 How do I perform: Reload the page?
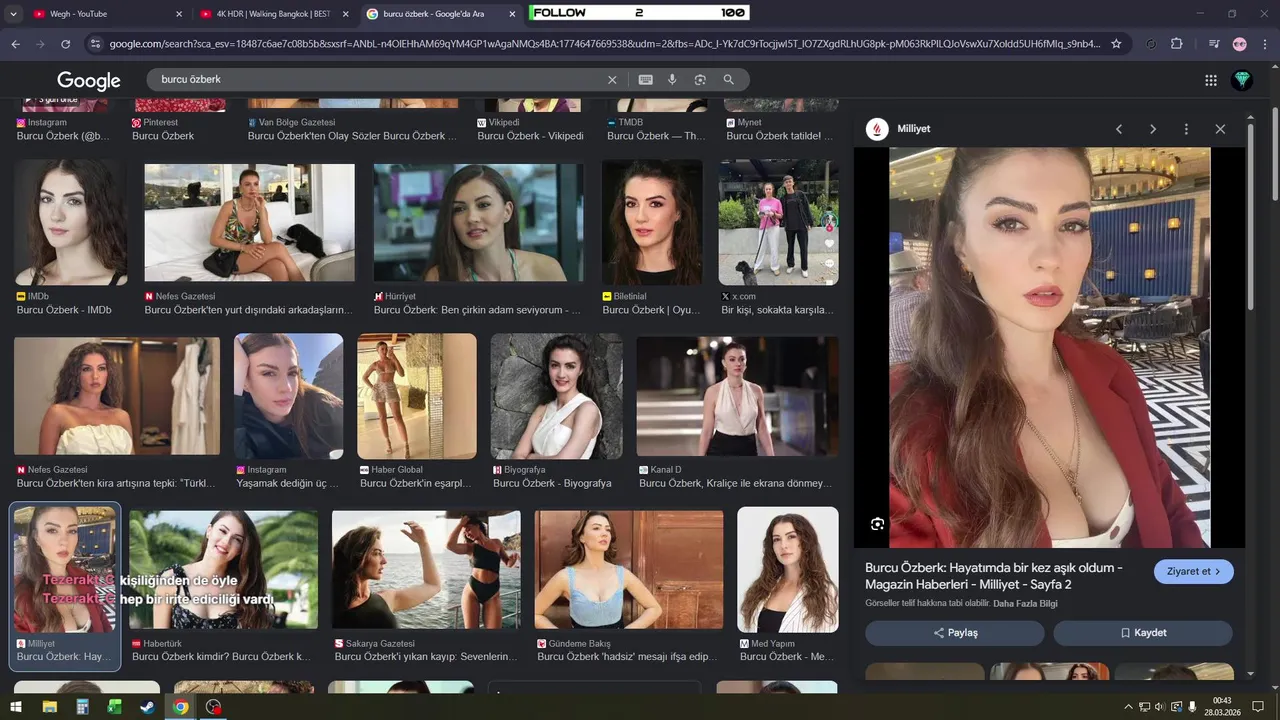click(x=66, y=44)
